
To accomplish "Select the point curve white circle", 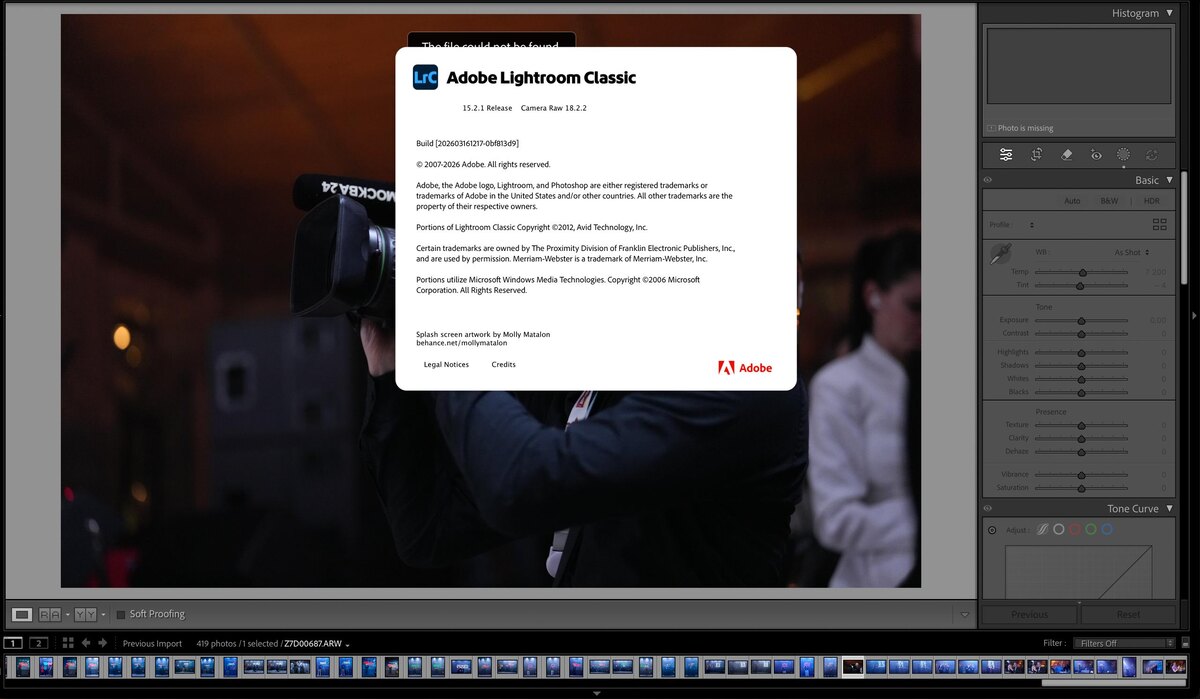I will pos(1059,529).
